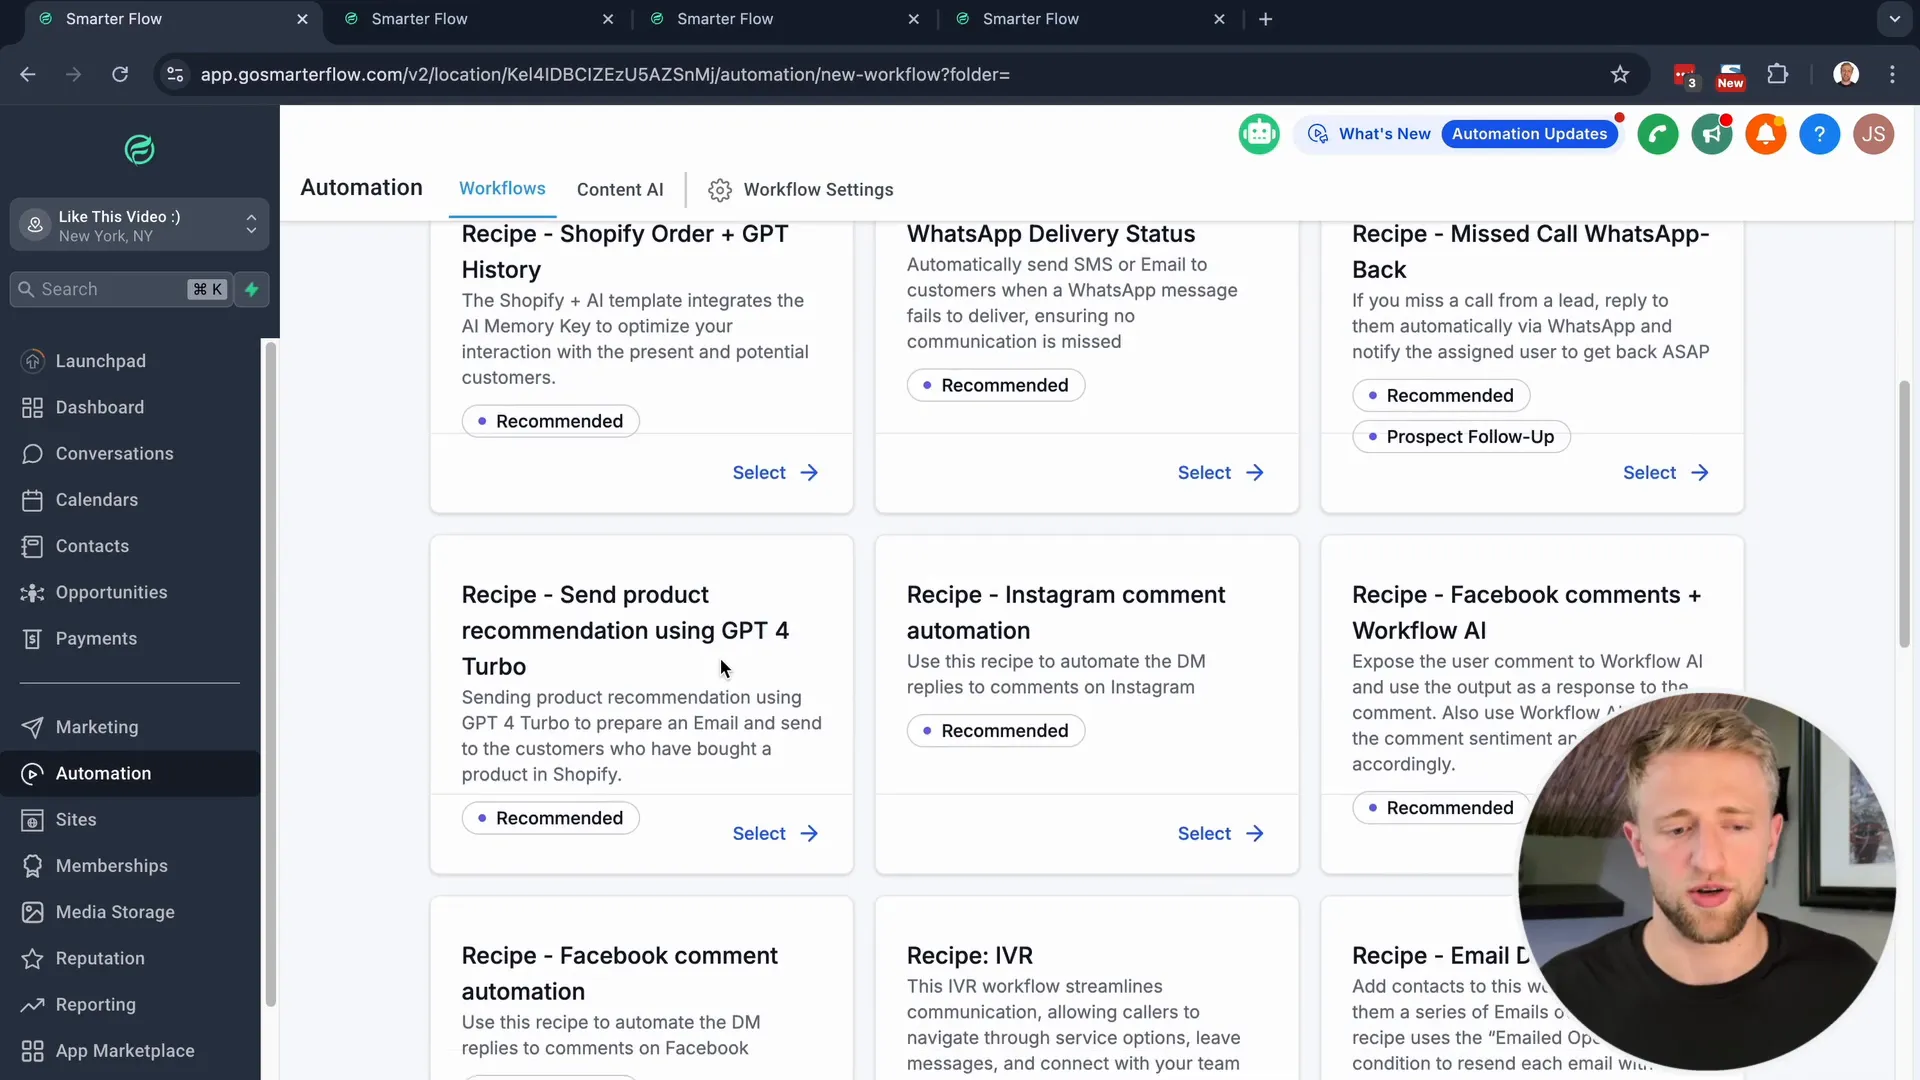Click the Smarter Flow logo in sidebar

tap(139, 150)
